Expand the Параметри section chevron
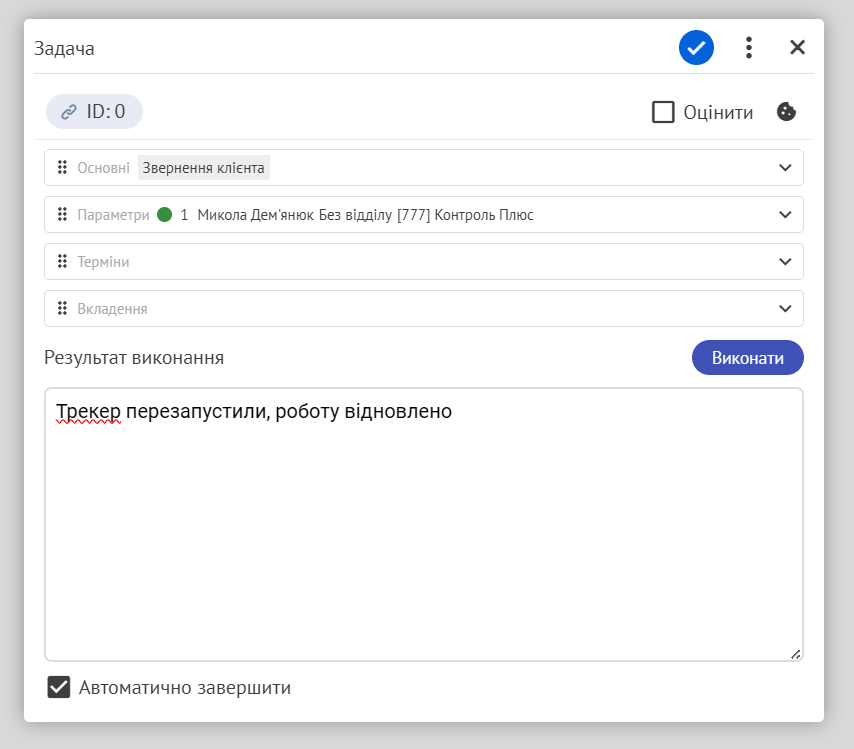 785,215
